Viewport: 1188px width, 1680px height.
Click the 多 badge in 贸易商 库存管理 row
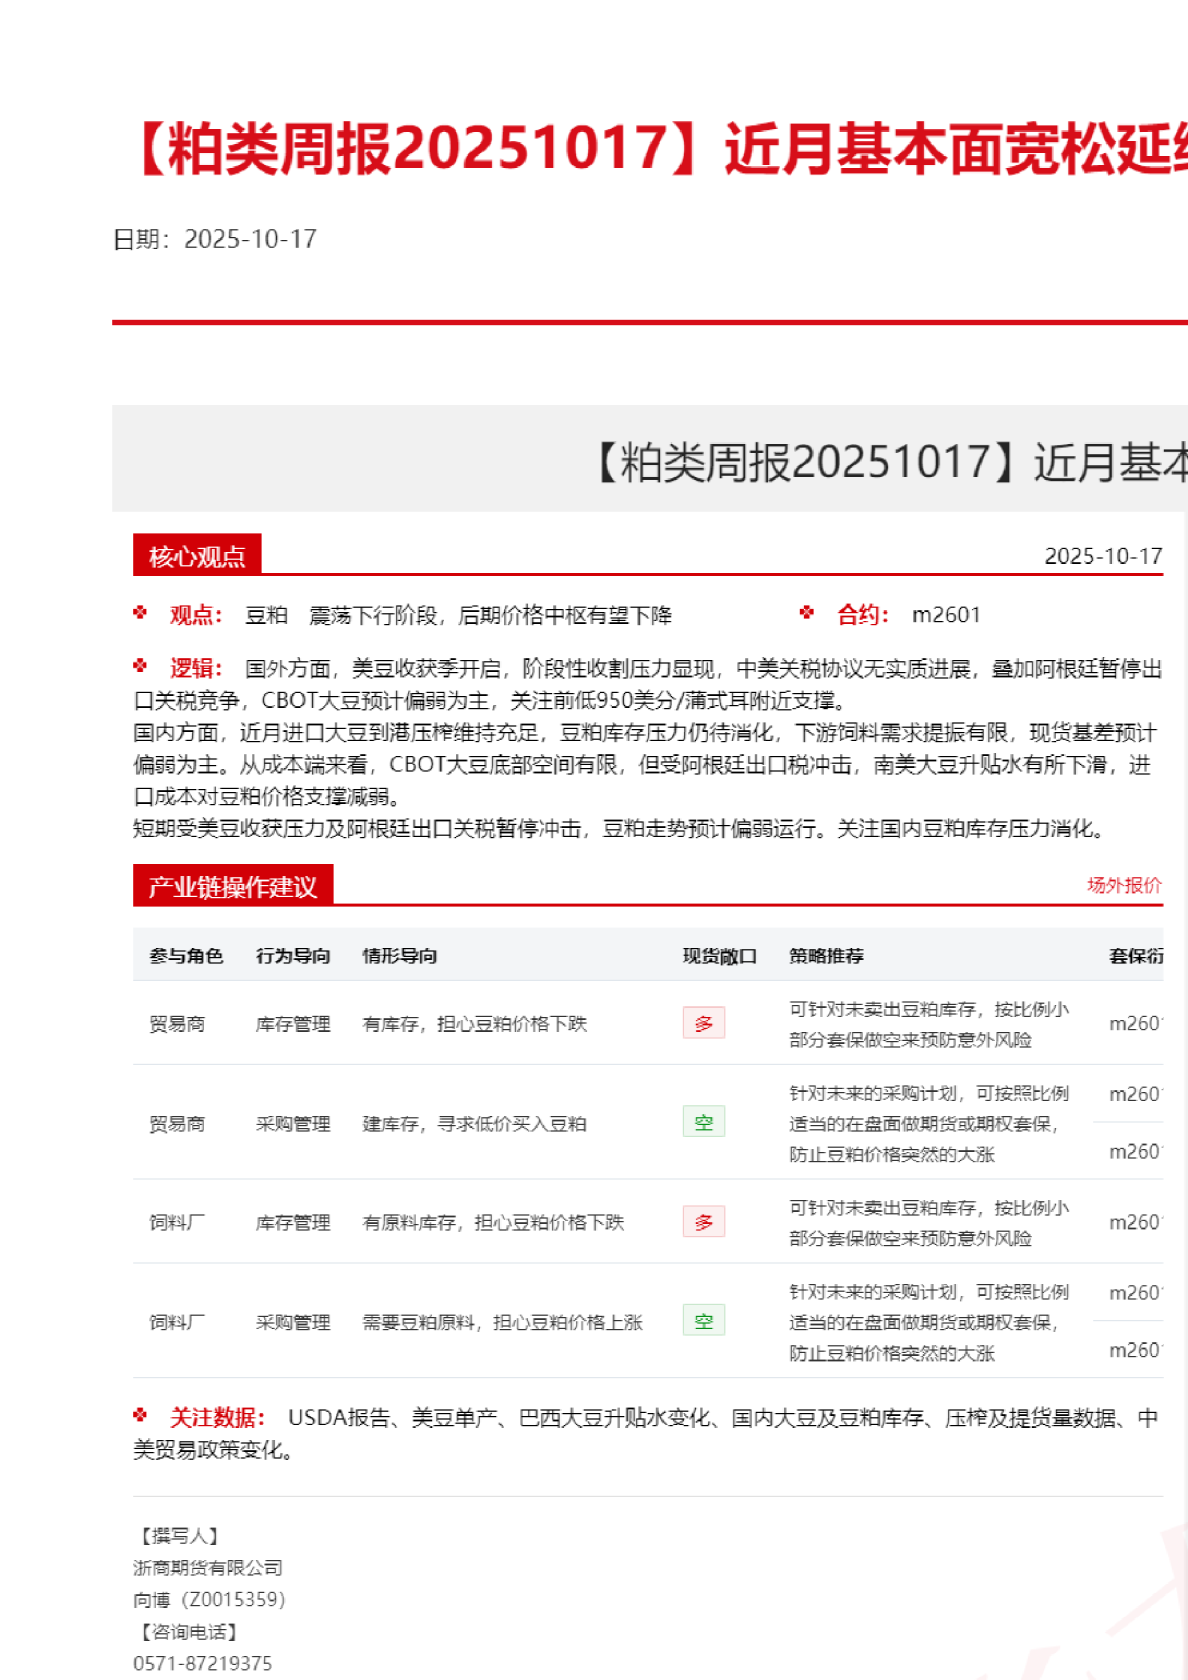703,1023
